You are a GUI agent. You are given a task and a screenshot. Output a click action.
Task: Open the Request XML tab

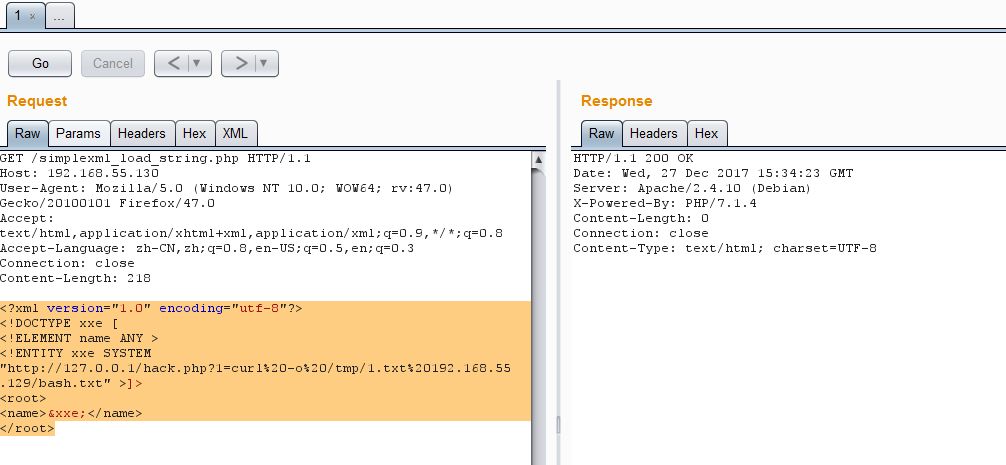tap(235, 133)
